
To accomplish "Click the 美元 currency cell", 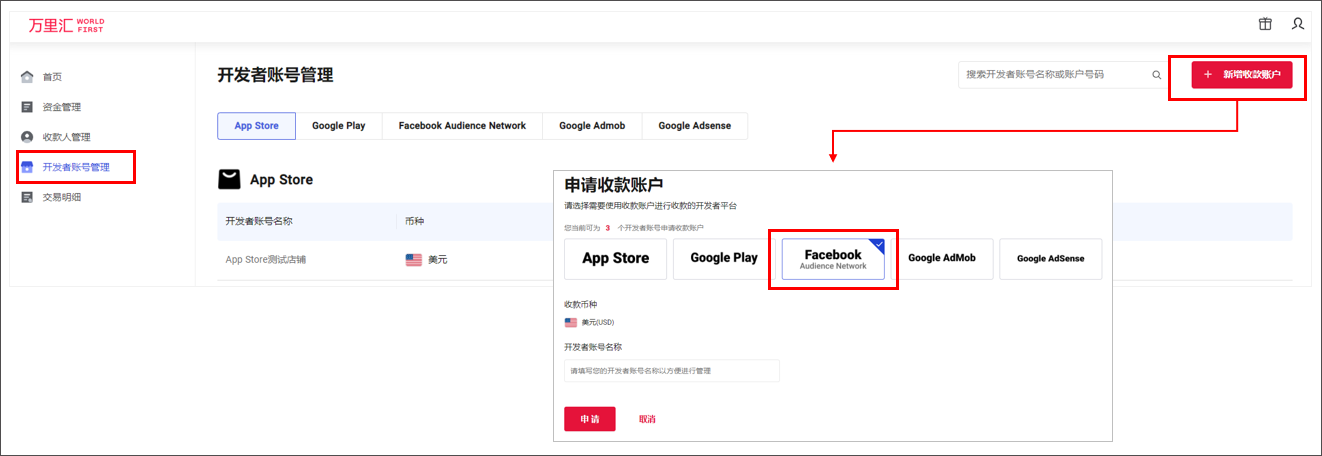I will coord(438,260).
